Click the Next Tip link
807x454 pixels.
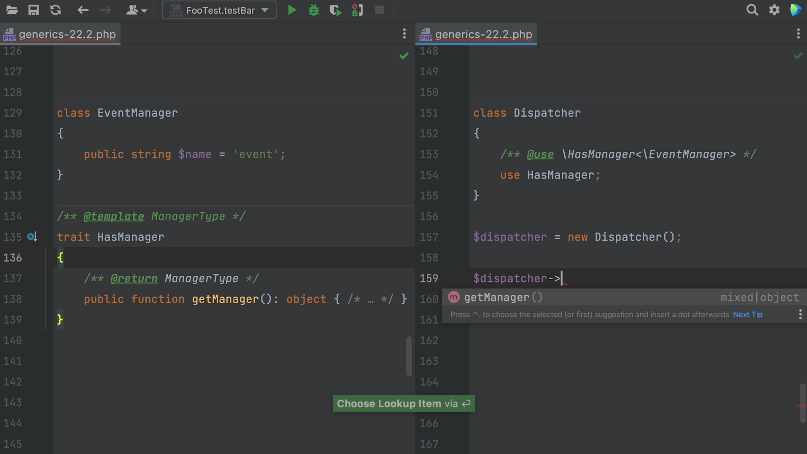(747, 315)
